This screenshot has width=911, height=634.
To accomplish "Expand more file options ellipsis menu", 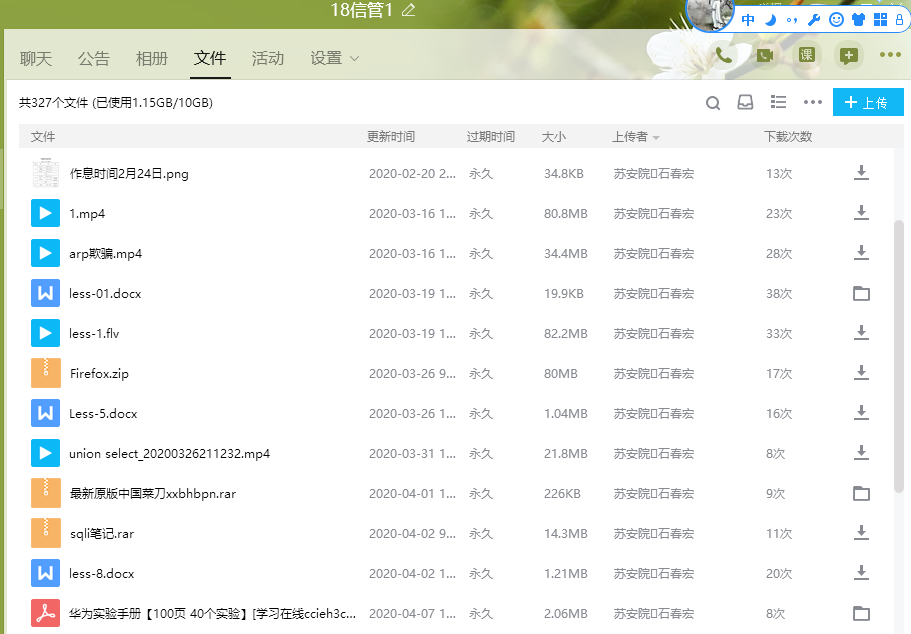I will (812, 103).
